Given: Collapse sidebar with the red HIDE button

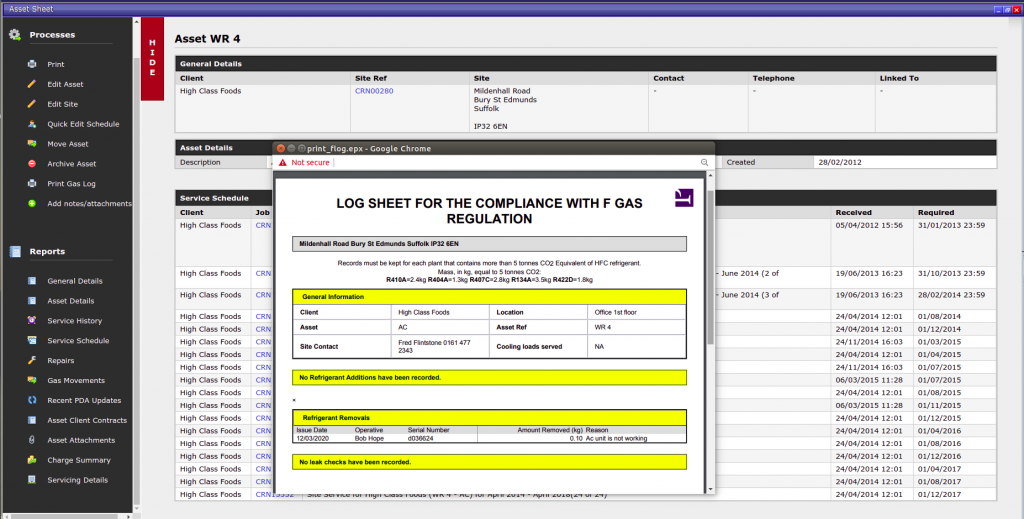Looking at the screenshot, I should [x=152, y=58].
